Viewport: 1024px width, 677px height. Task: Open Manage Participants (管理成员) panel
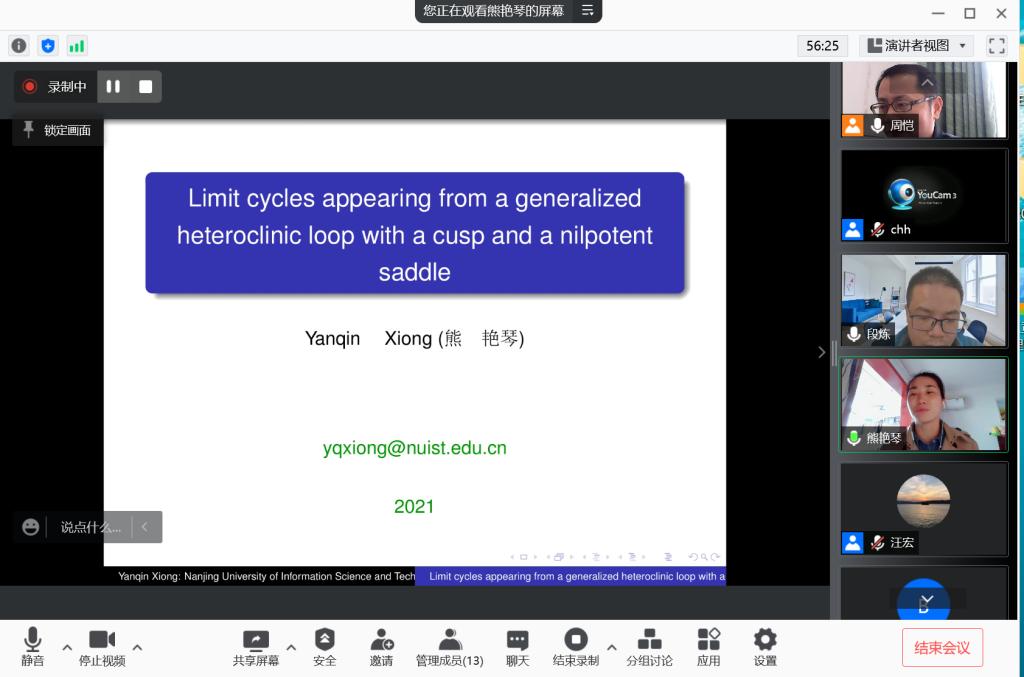point(449,646)
